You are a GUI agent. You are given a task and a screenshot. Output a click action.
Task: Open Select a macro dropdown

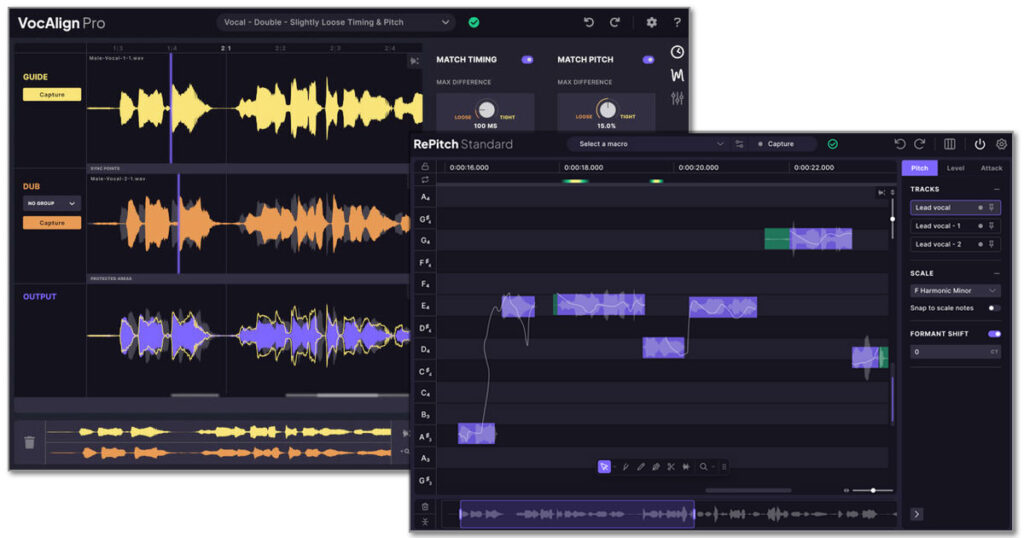[x=648, y=144]
